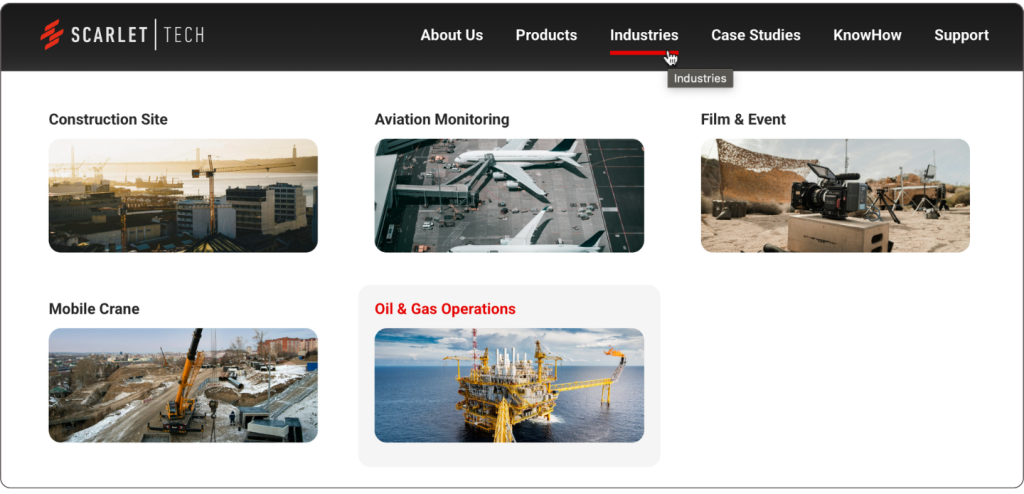Viewport: 1024px width, 494px height.
Task: Open the Products menu
Action: (546, 35)
